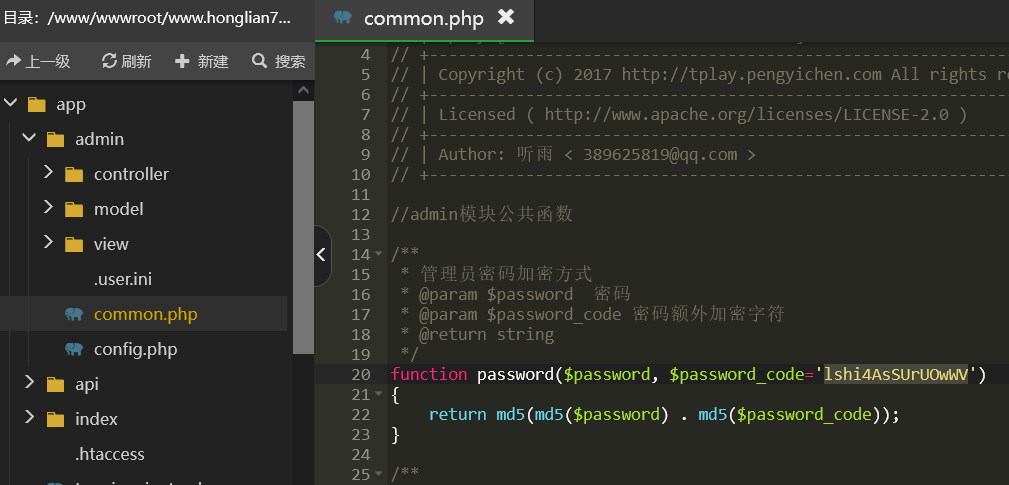Click the app folder icon

point(37,104)
